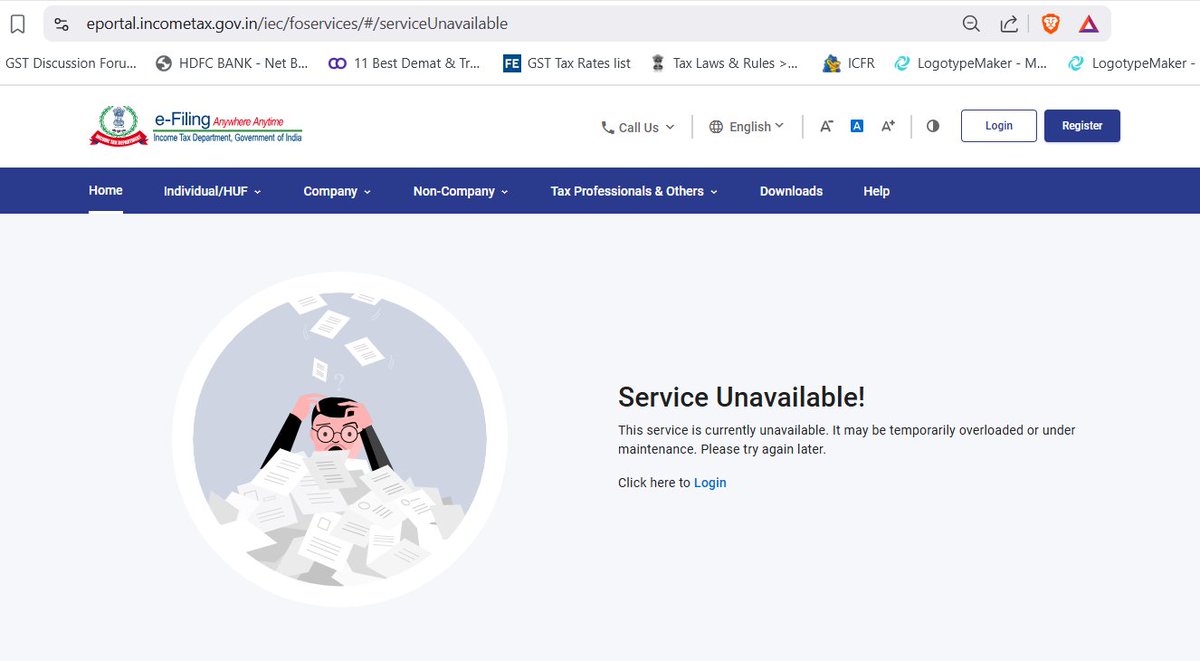1200x661 pixels.
Task: Click the e-Filing Income Tax Department logo
Action: 196,126
